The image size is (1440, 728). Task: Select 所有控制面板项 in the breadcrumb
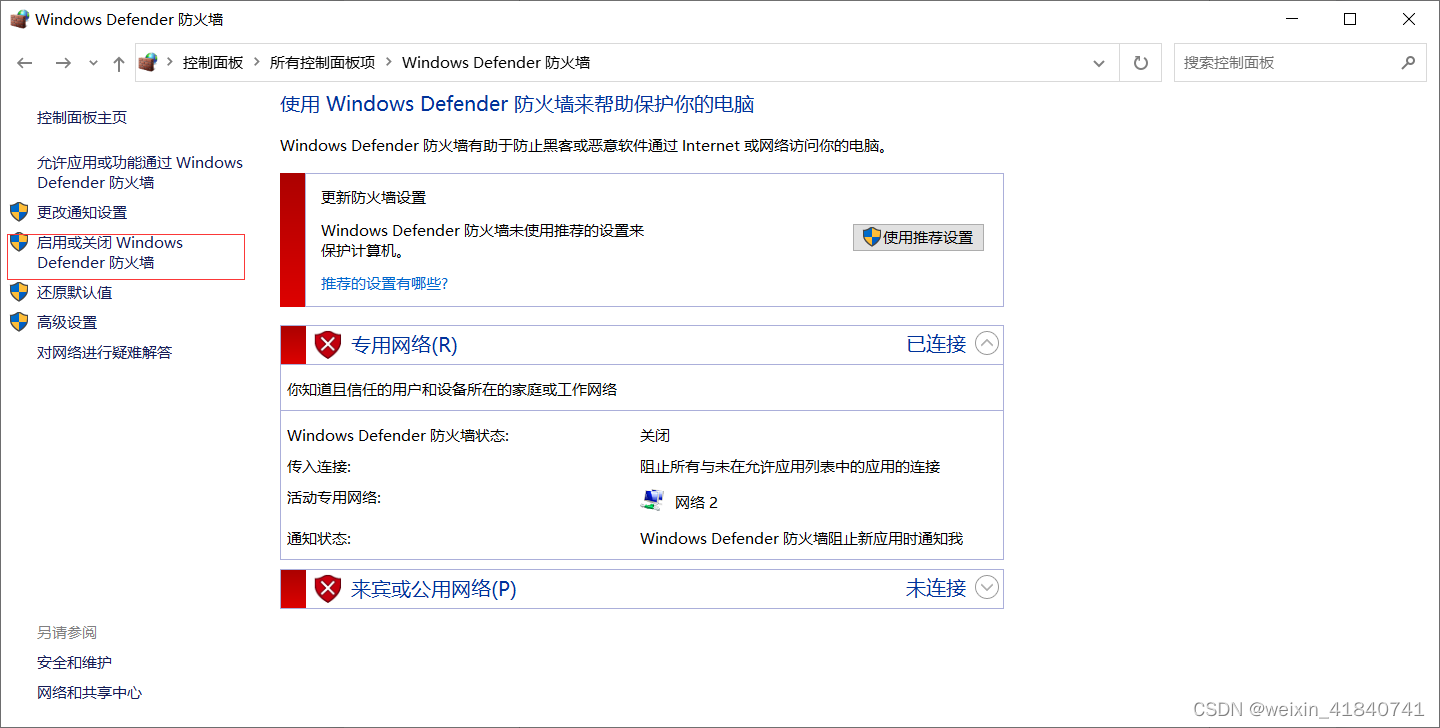click(x=322, y=62)
